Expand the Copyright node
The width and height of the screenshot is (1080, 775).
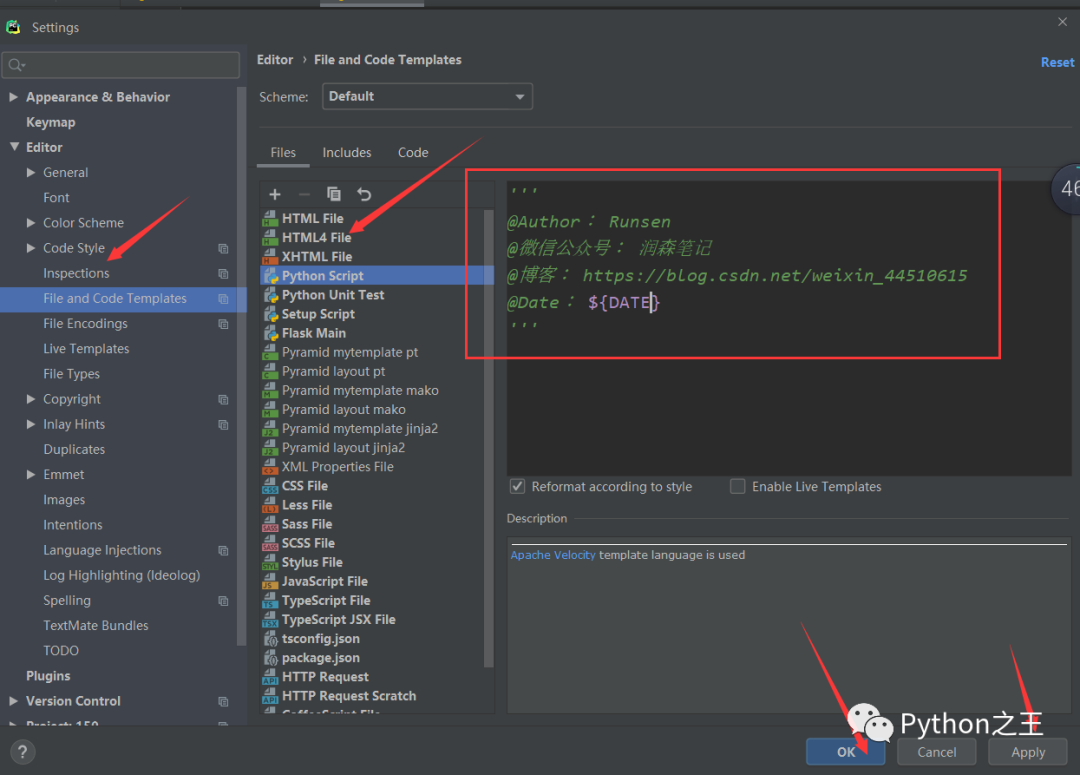31,399
